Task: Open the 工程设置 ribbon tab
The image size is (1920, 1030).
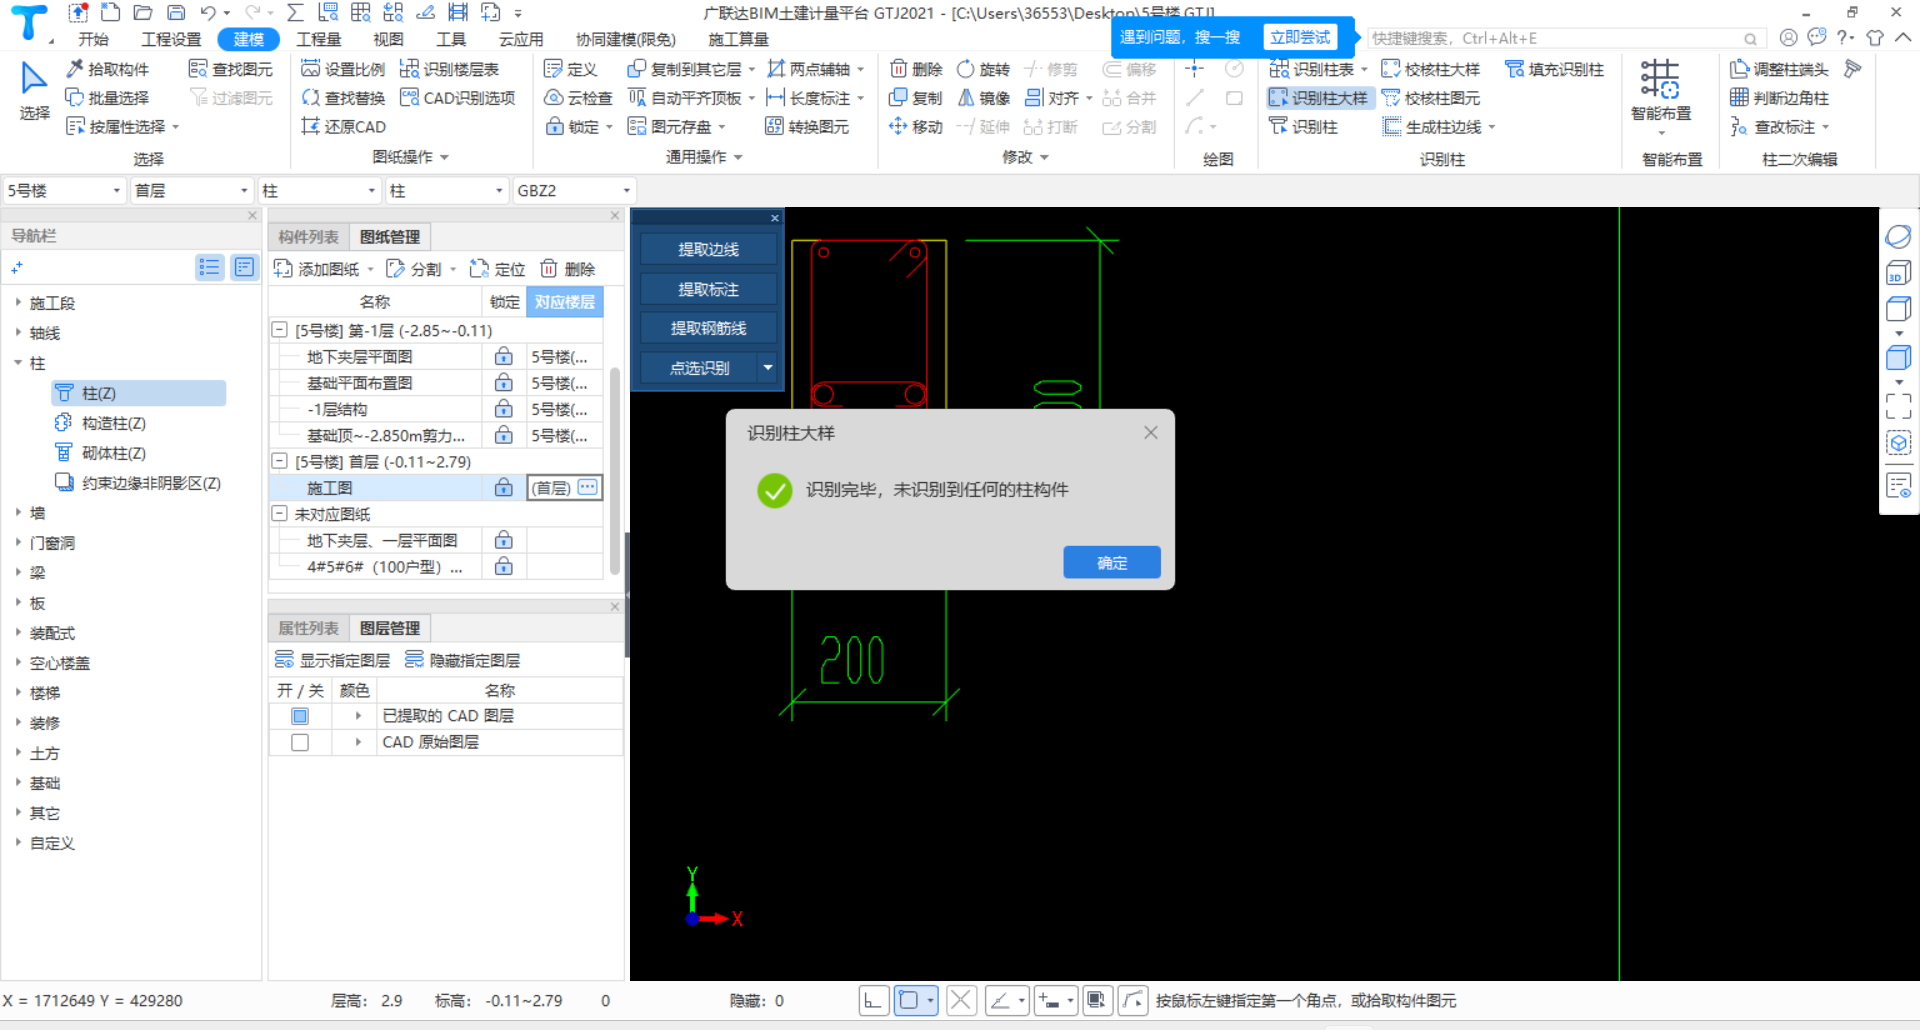Action: 171,39
